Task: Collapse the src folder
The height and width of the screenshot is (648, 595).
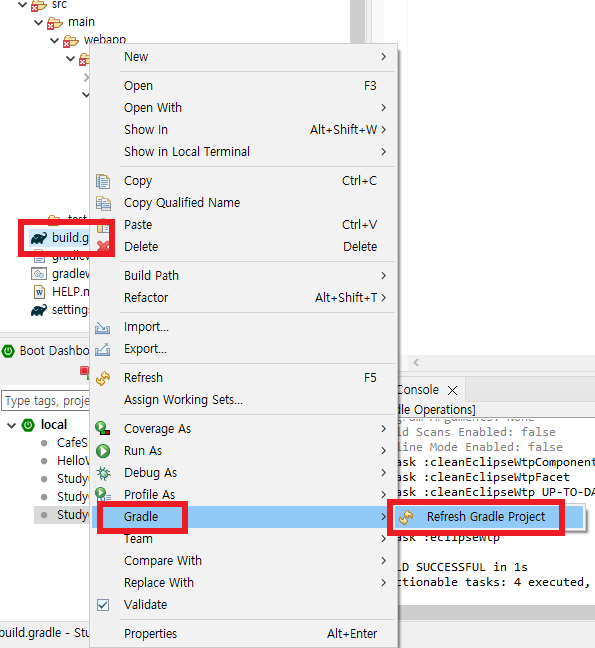Action: (x=22, y=5)
